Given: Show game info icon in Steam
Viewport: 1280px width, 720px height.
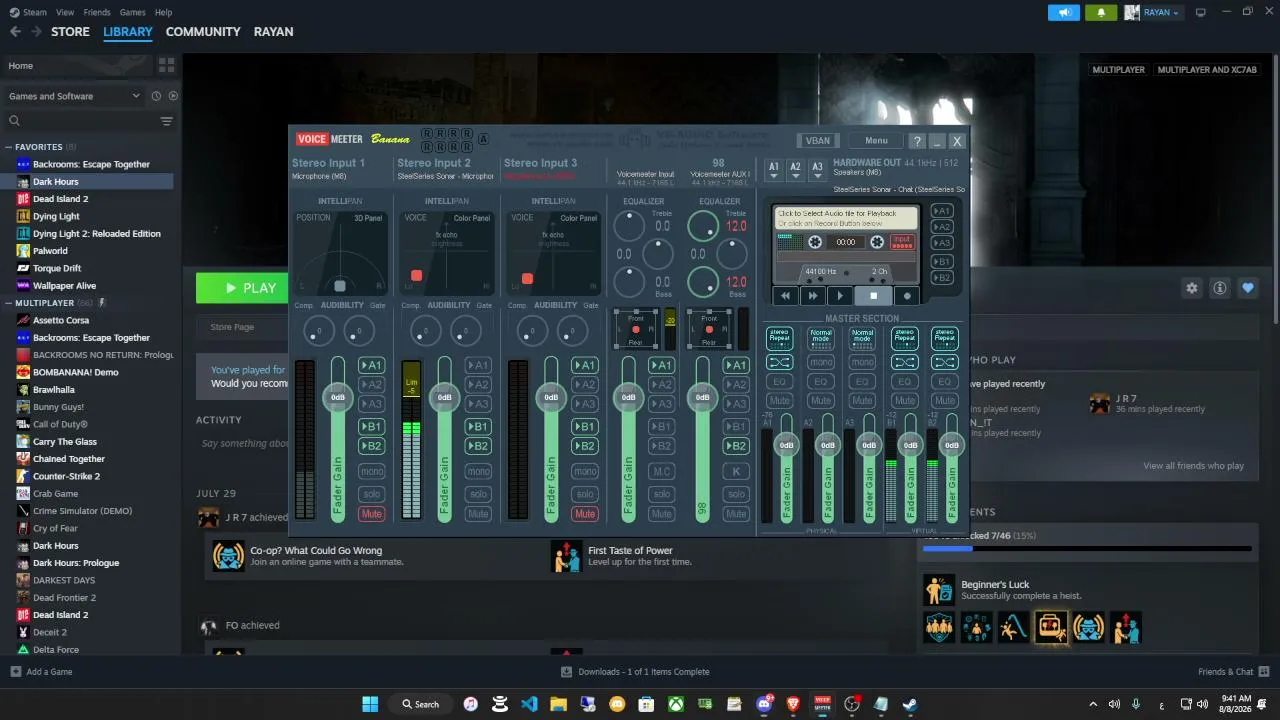Looking at the screenshot, I should (1220, 288).
